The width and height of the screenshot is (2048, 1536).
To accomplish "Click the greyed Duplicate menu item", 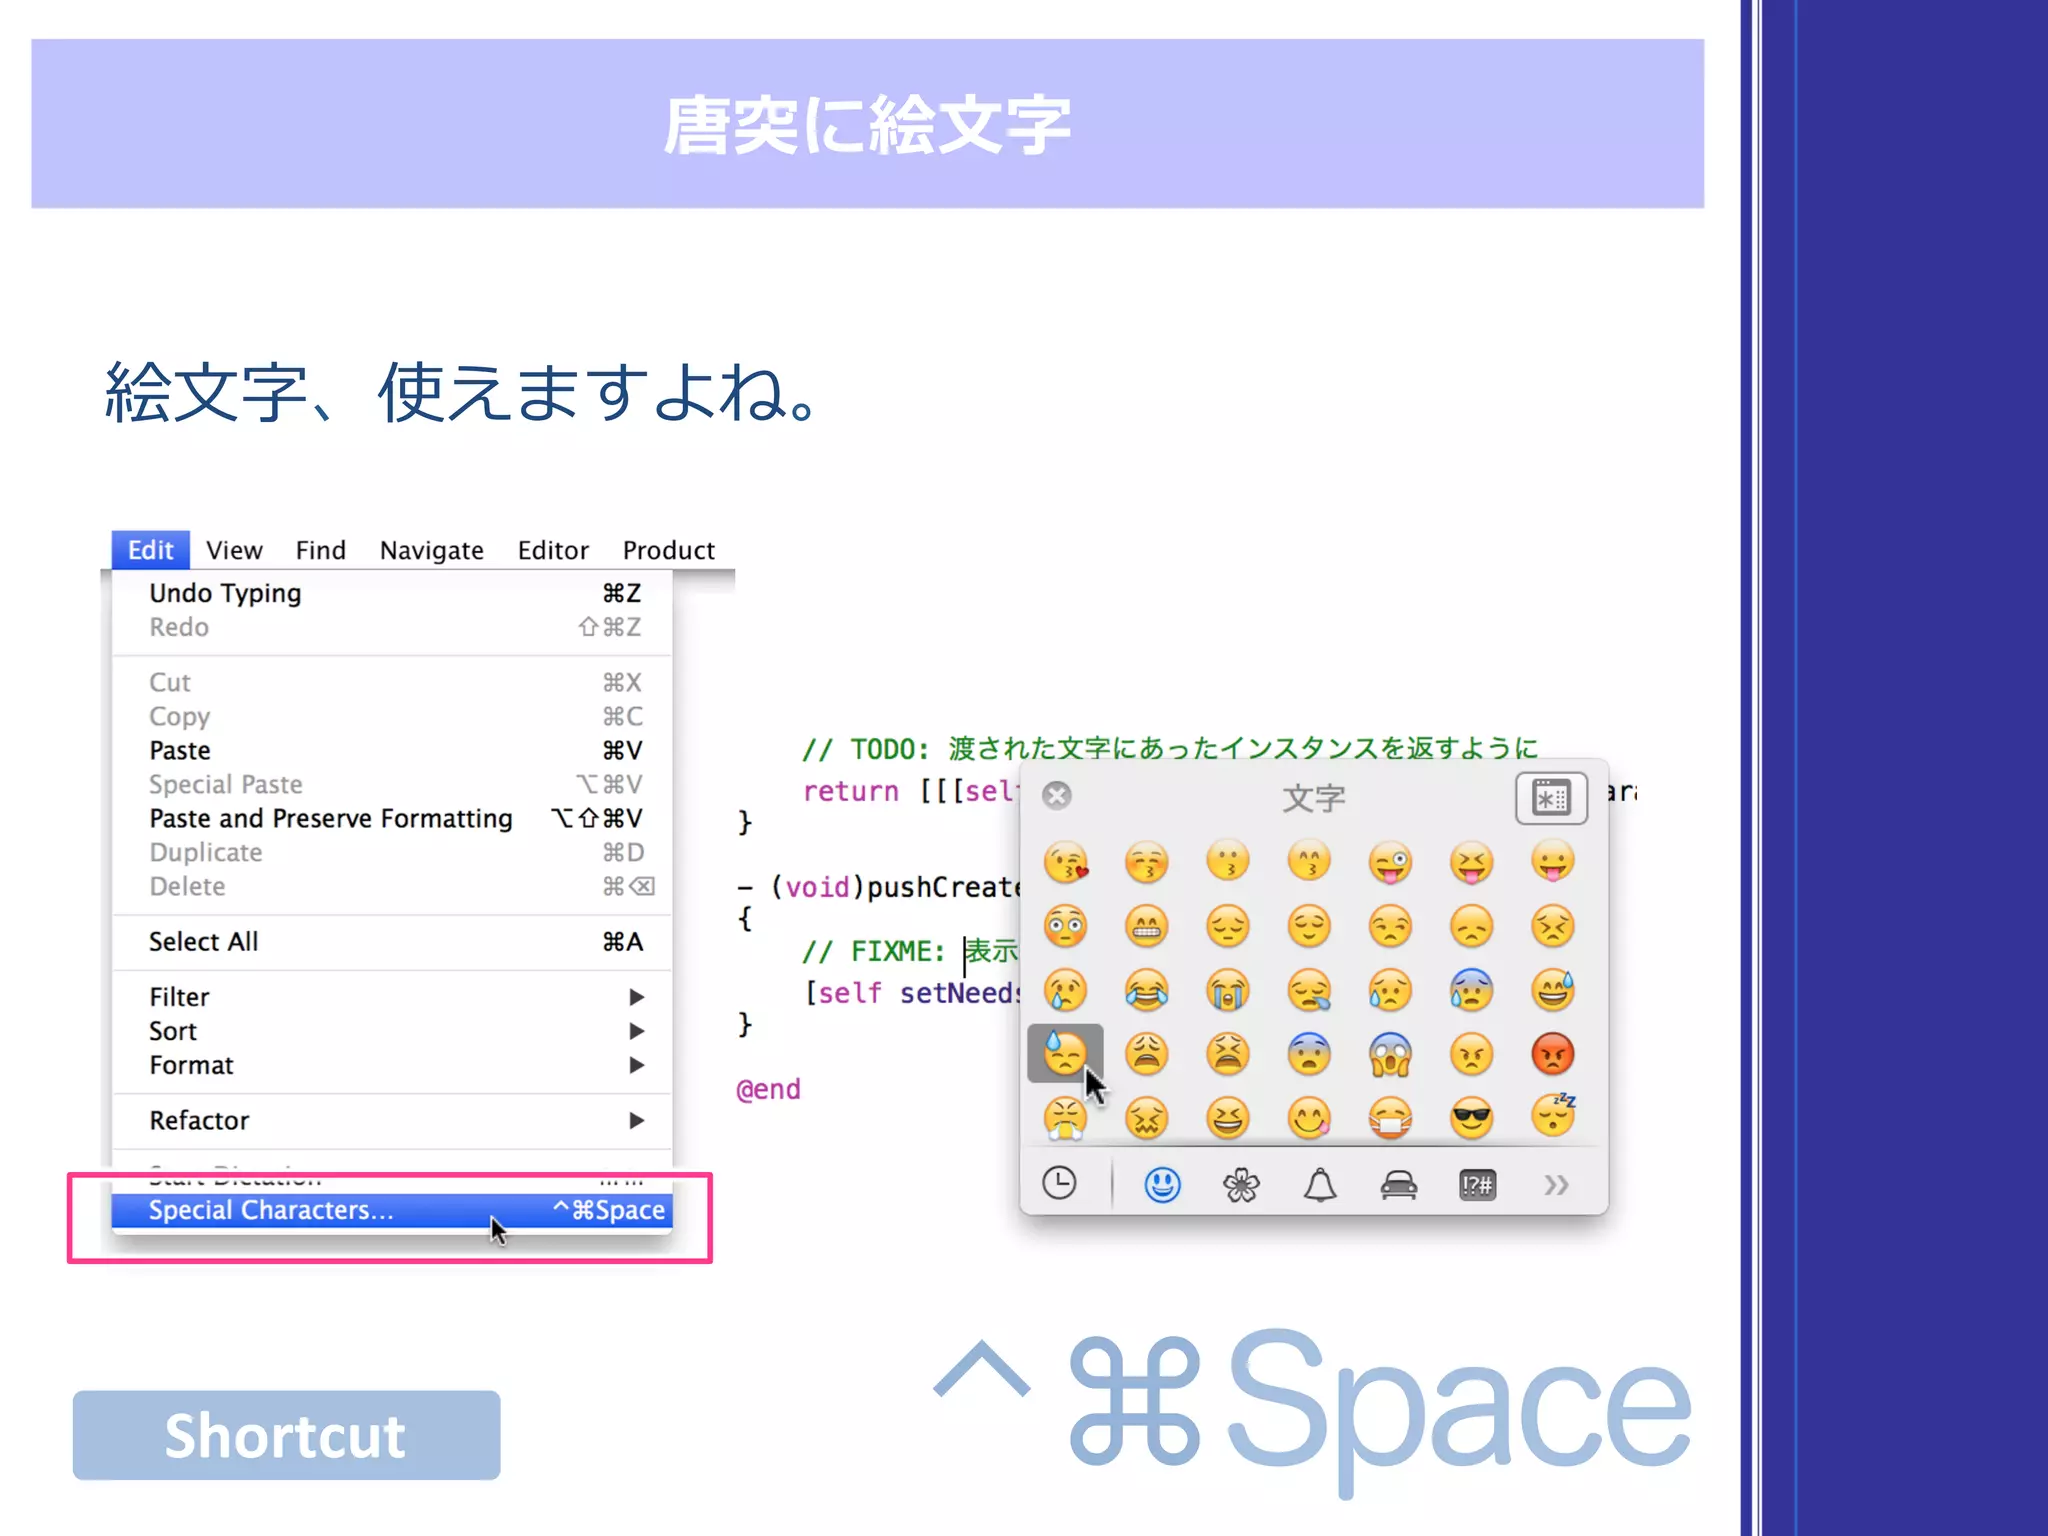I will [392, 852].
